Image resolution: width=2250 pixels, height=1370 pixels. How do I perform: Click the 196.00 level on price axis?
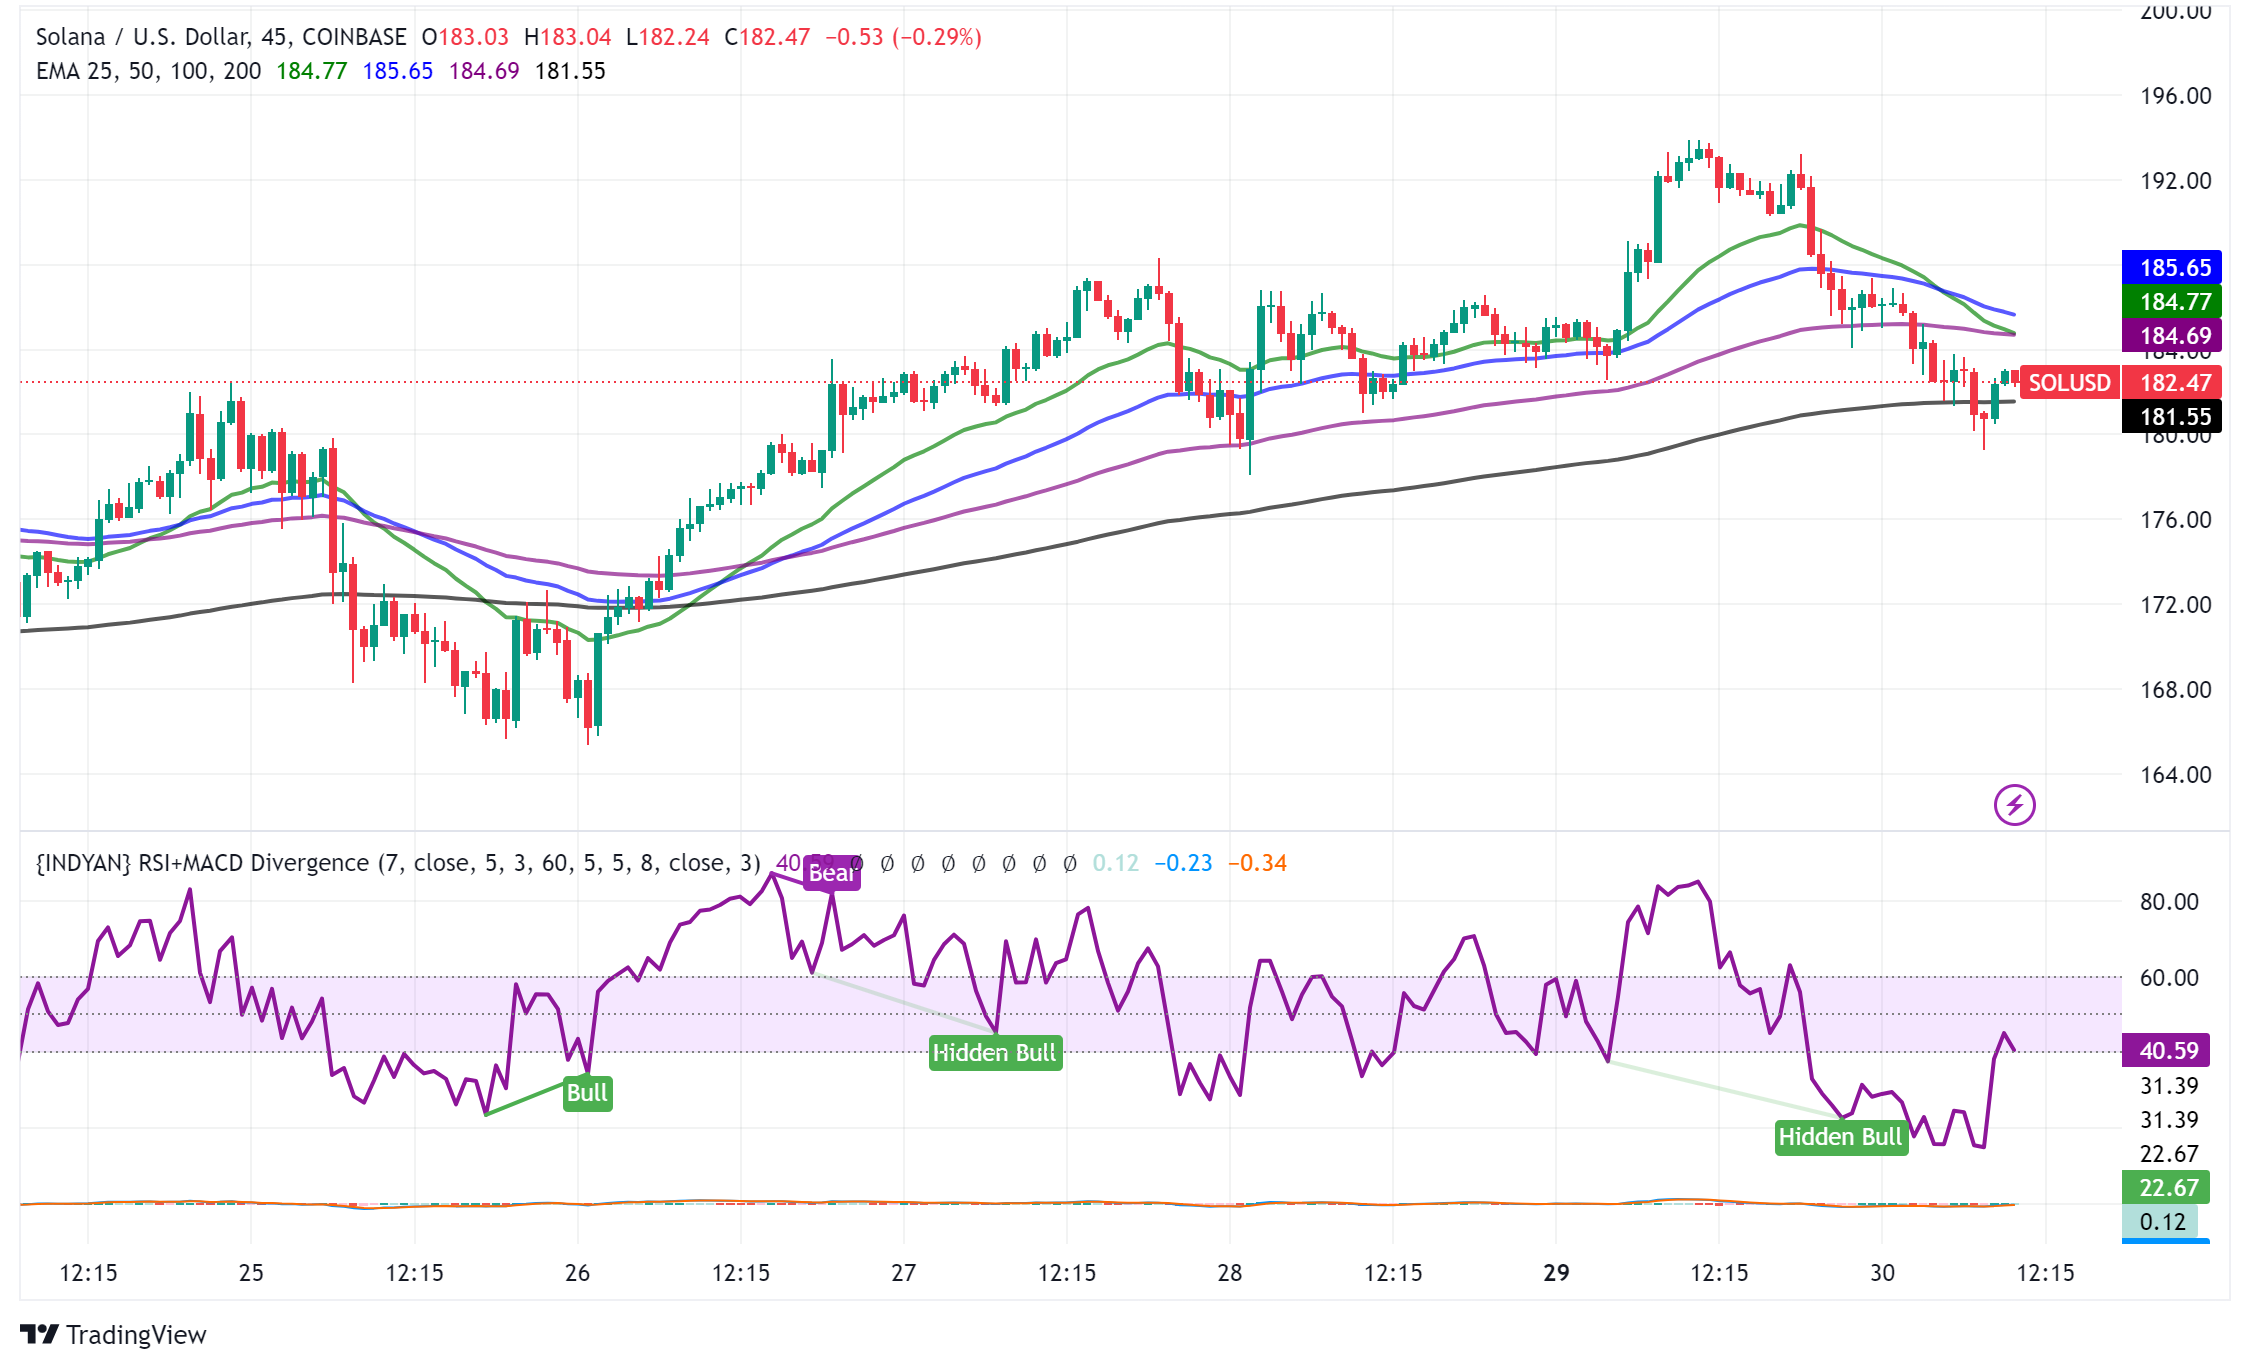pyautogui.click(x=2174, y=96)
